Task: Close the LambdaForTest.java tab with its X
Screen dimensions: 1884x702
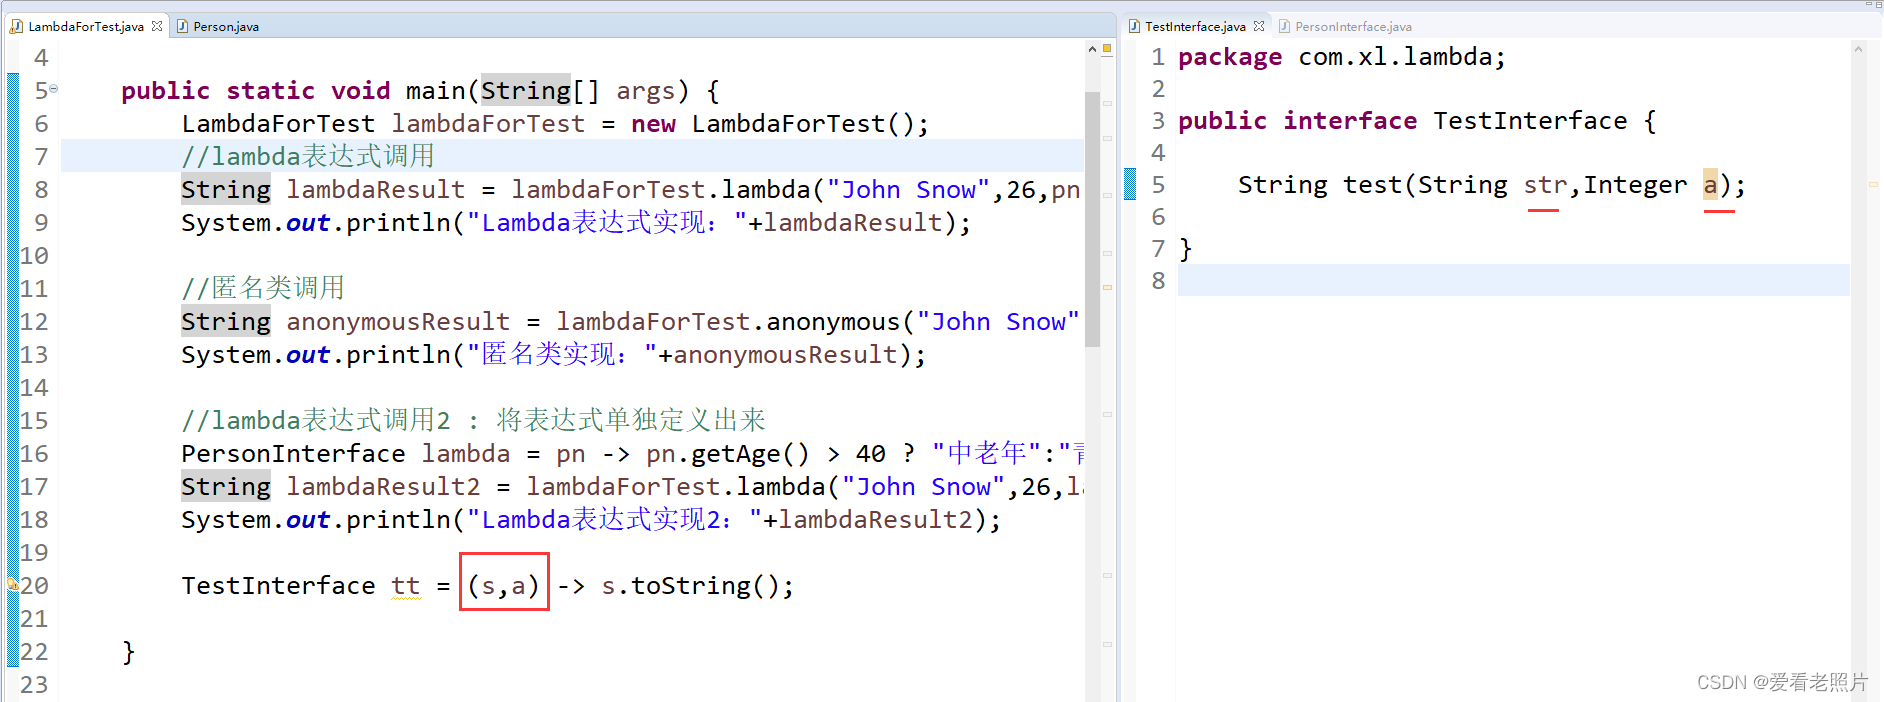Action: coord(157,26)
